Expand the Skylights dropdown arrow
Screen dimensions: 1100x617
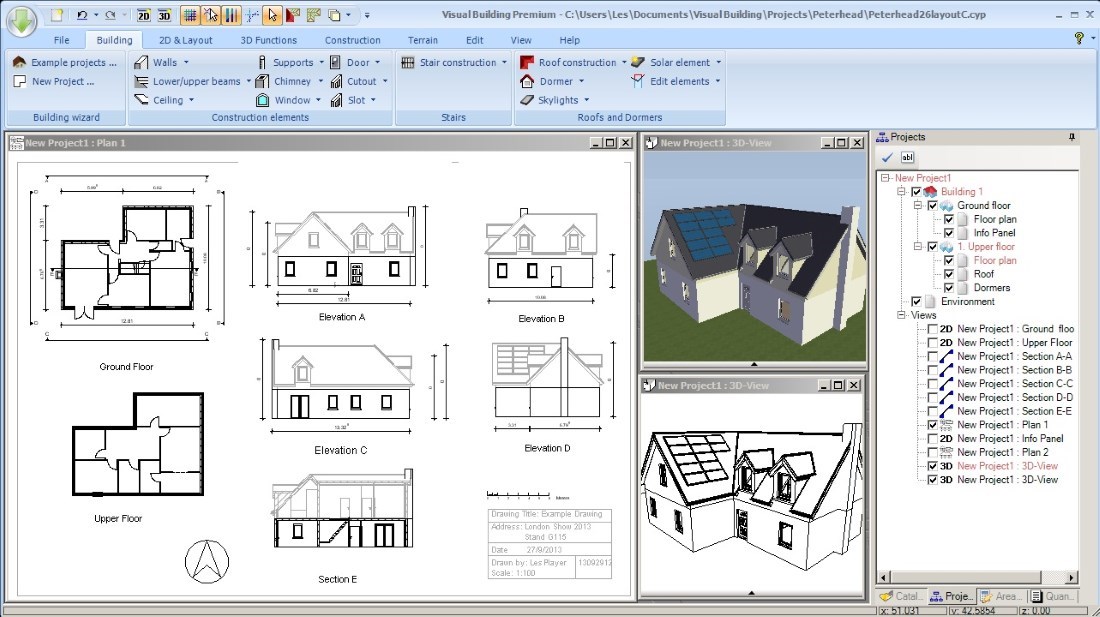(x=586, y=100)
